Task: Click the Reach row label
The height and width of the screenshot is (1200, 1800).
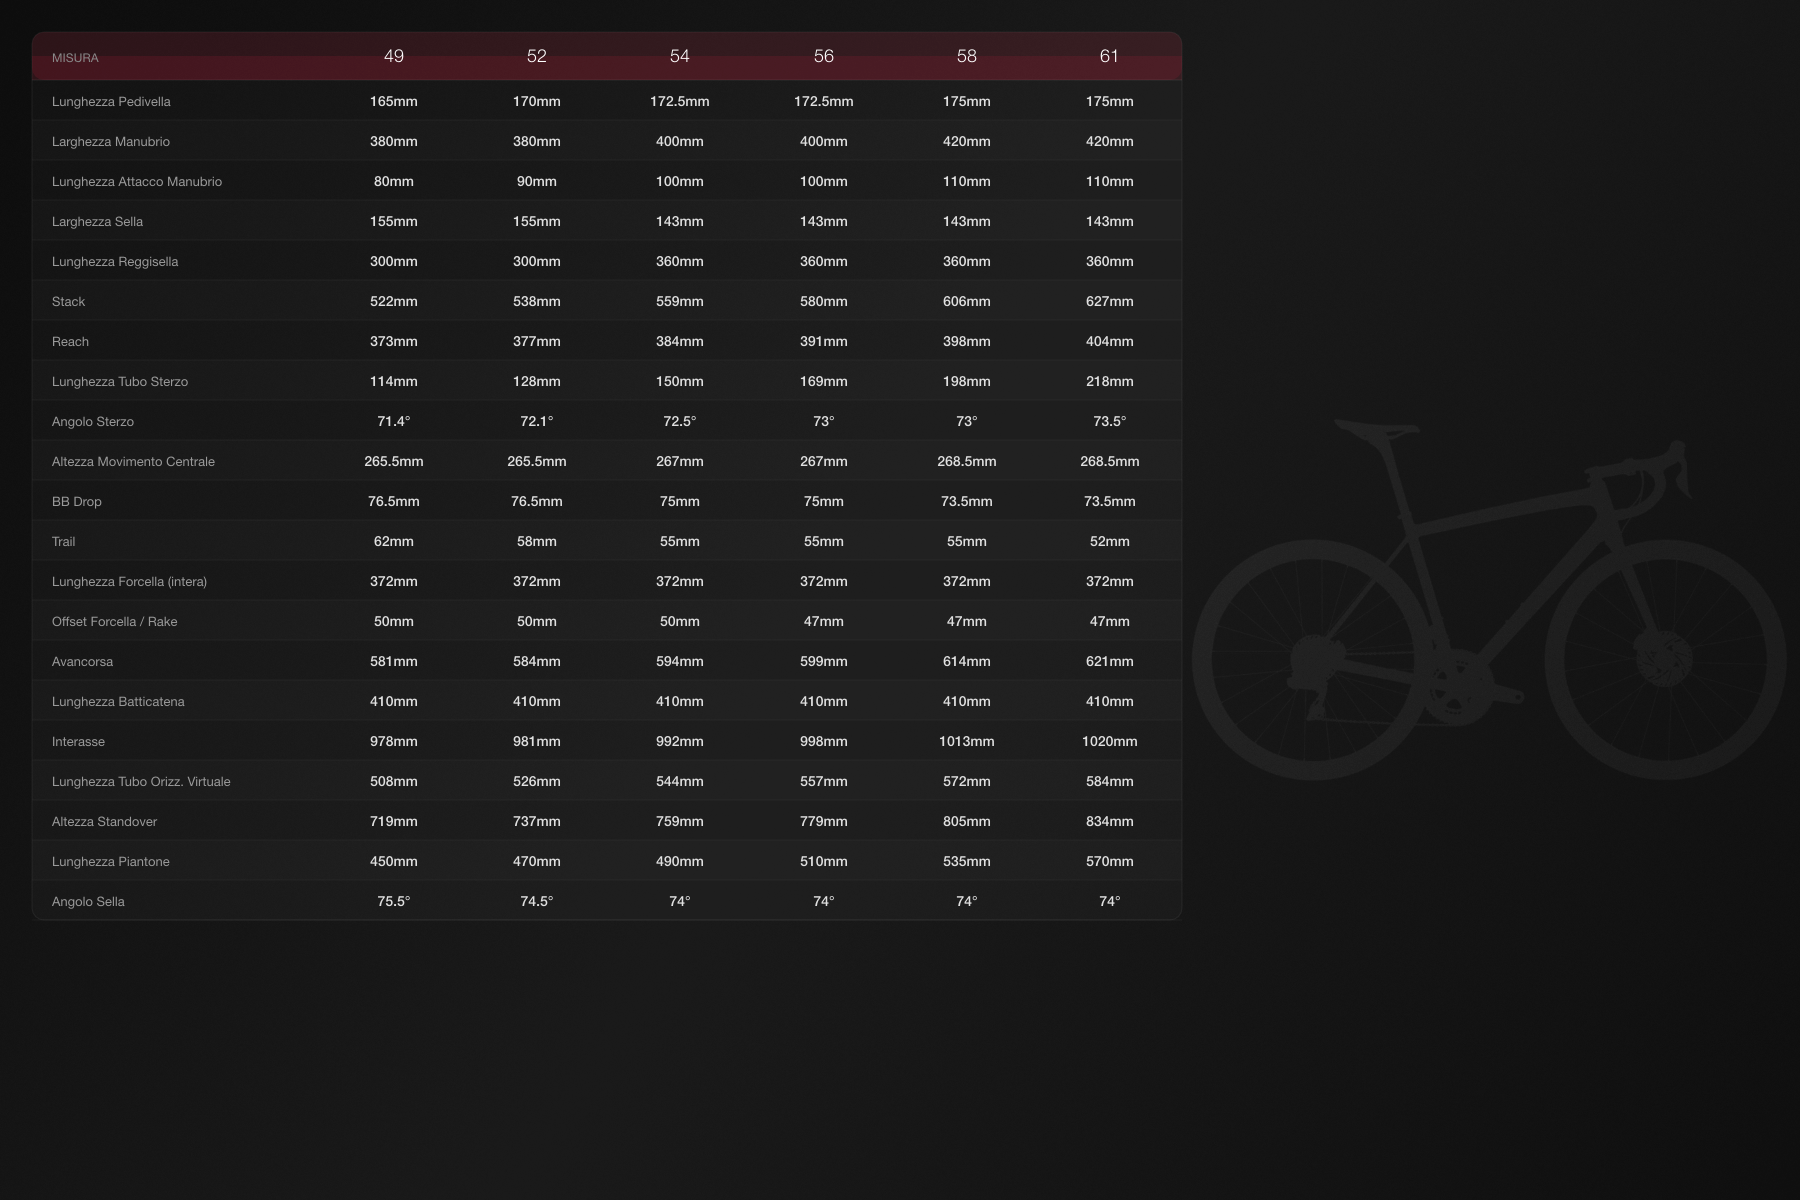Action: 69,341
